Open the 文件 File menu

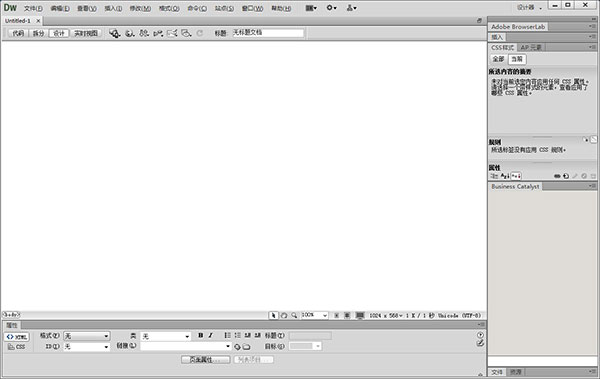(33, 8)
